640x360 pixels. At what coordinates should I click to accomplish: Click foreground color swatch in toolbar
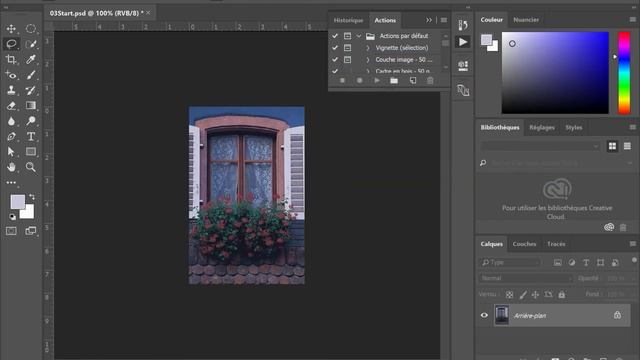point(17,202)
